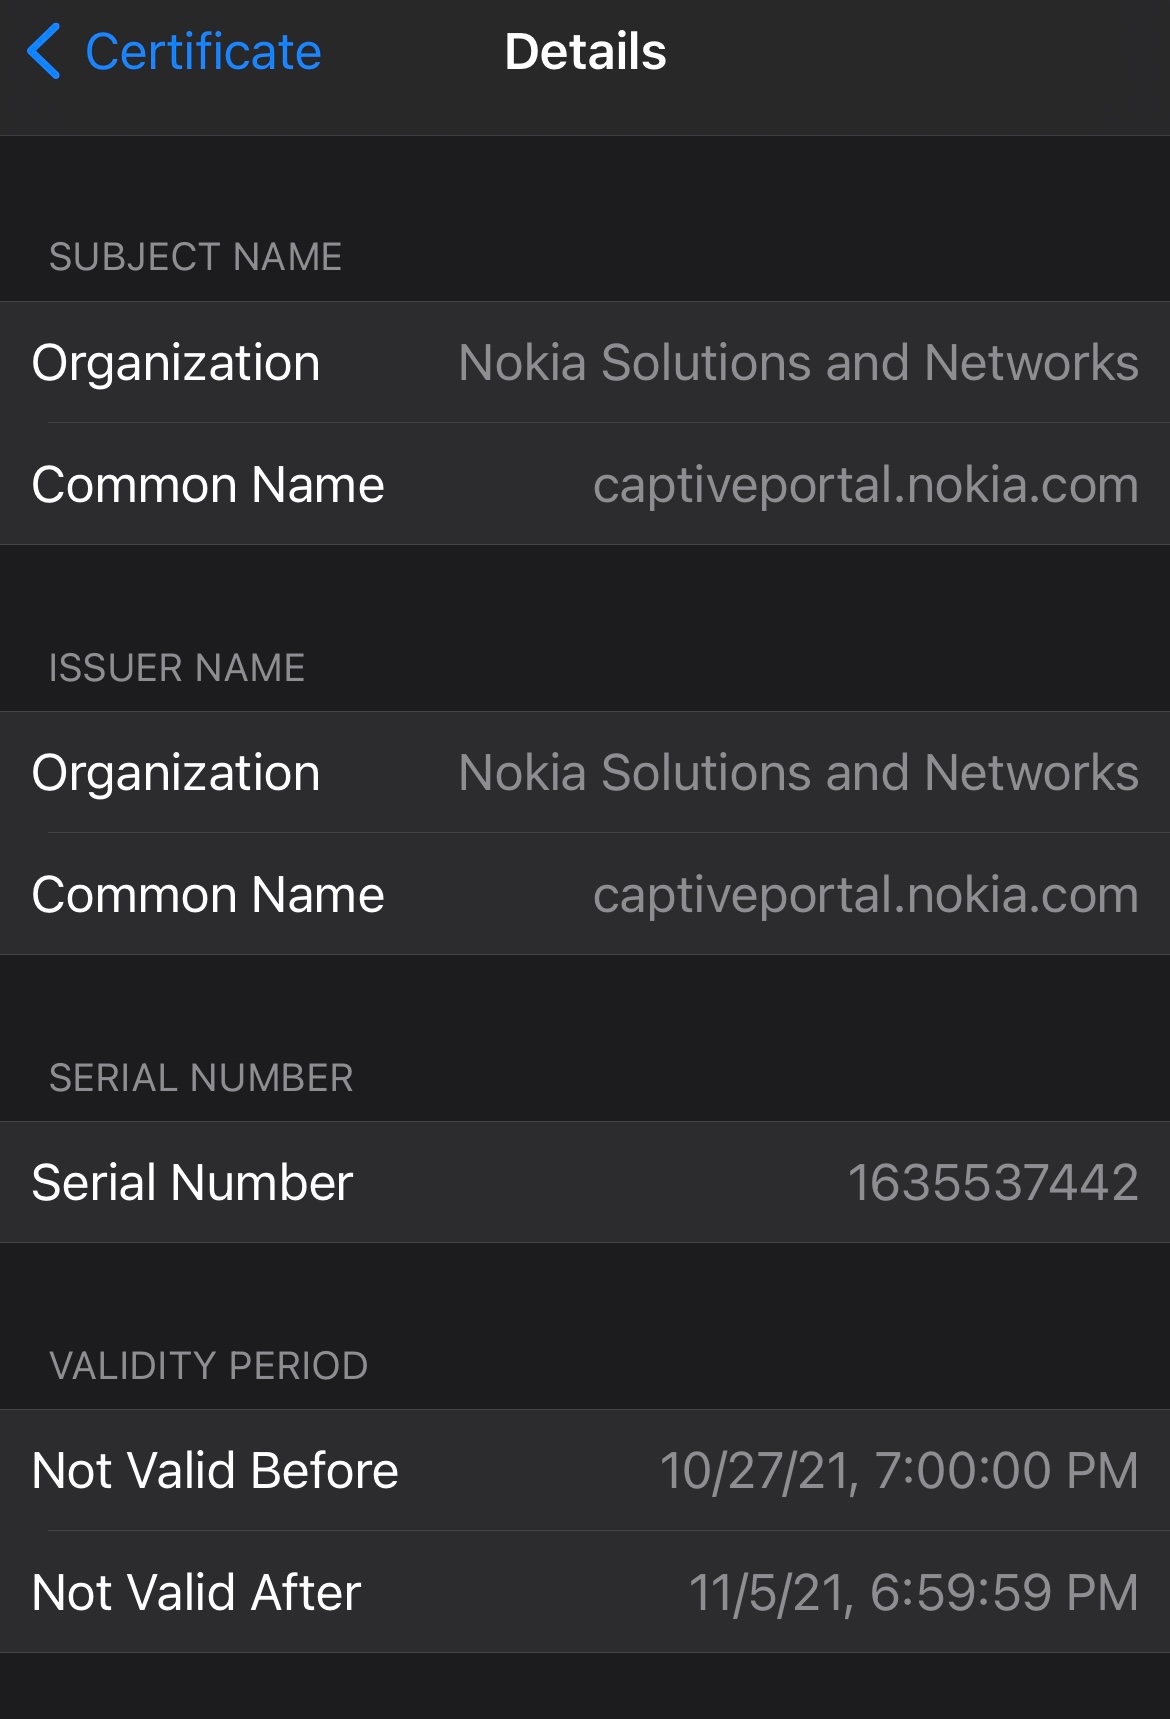Tap the Details page title
This screenshot has height=1719, width=1170.
585,52
